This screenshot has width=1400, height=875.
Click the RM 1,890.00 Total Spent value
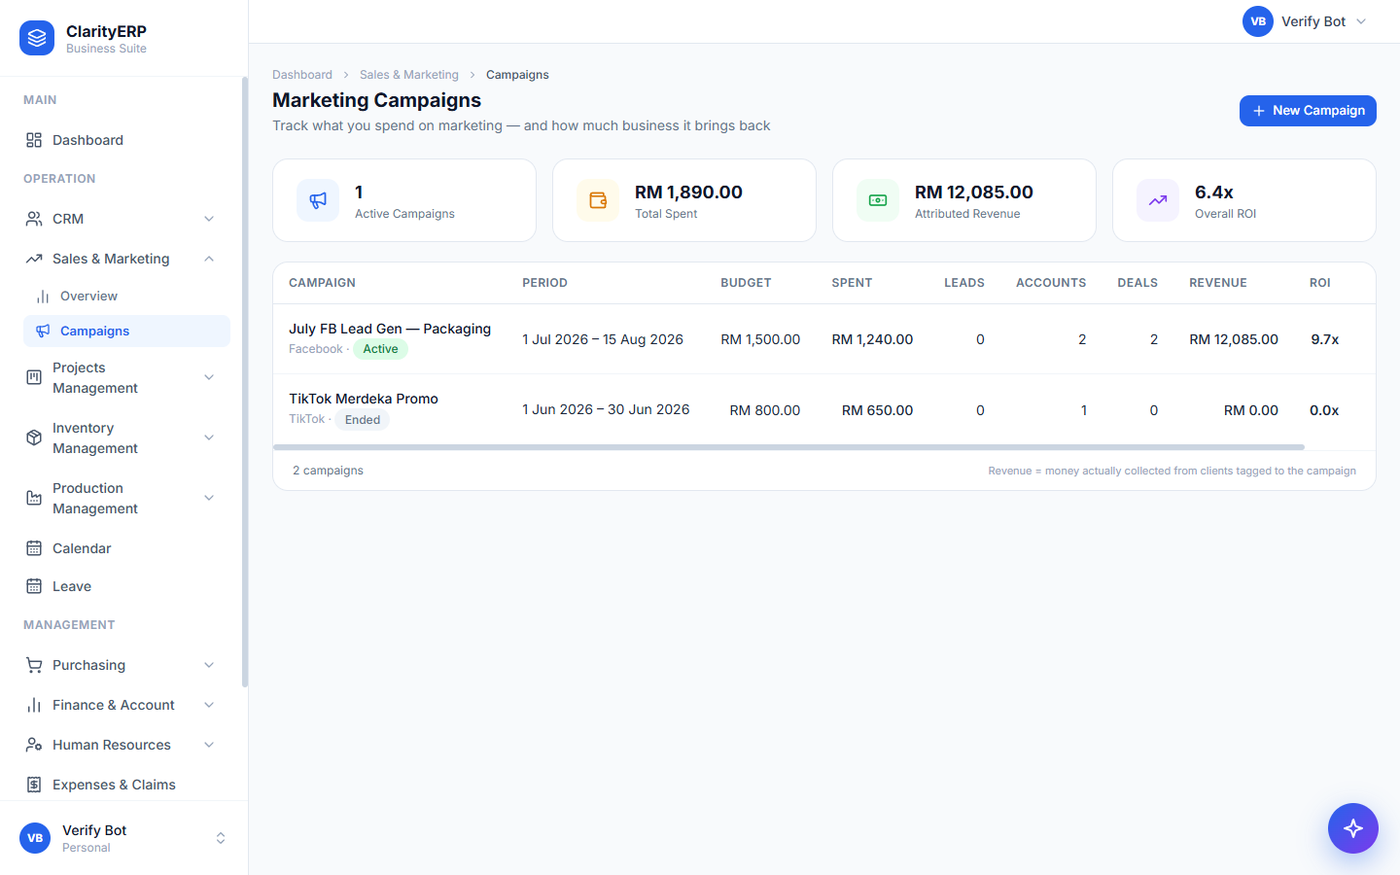[689, 192]
